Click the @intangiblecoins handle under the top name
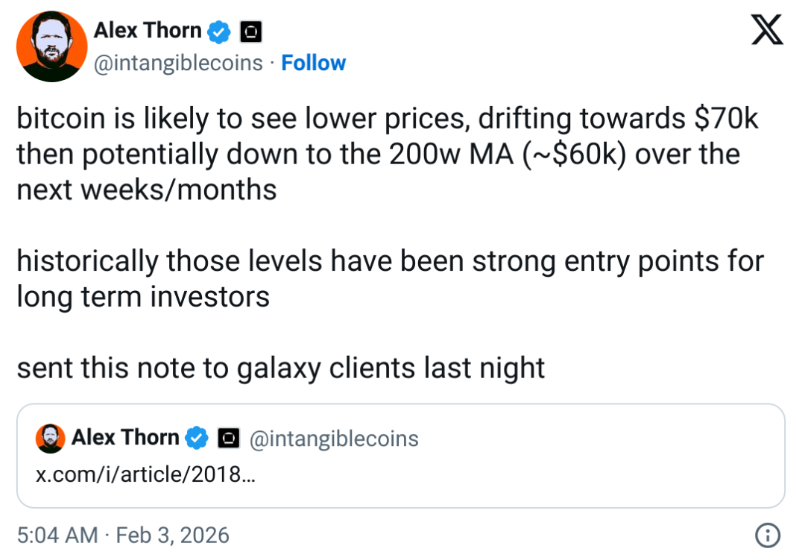Image resolution: width=799 pixels, height=558 pixels. tap(178, 63)
